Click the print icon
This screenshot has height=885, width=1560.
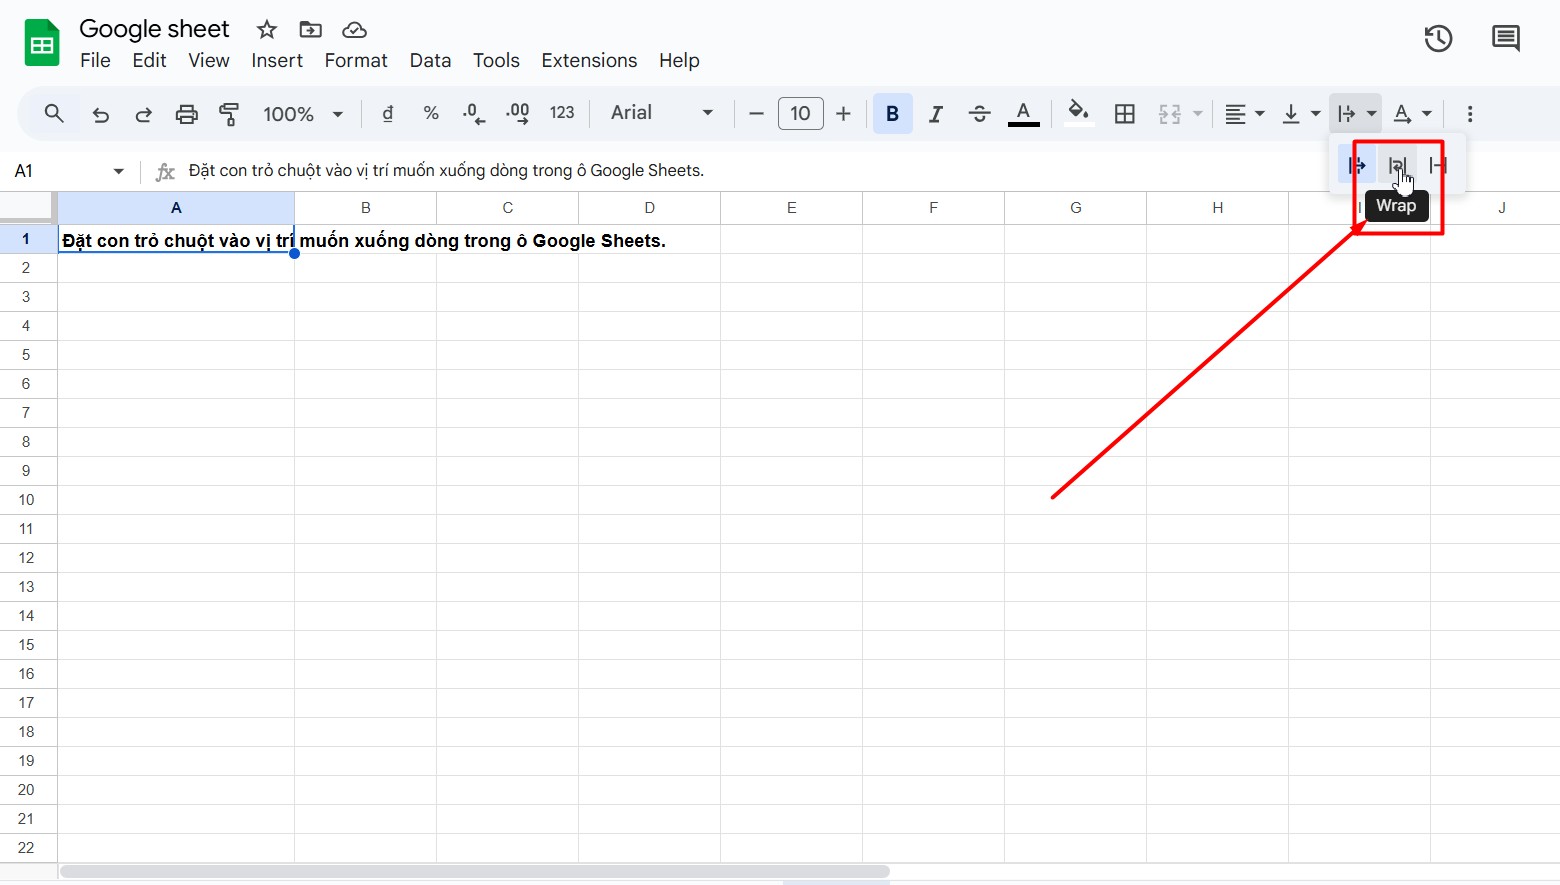click(186, 114)
